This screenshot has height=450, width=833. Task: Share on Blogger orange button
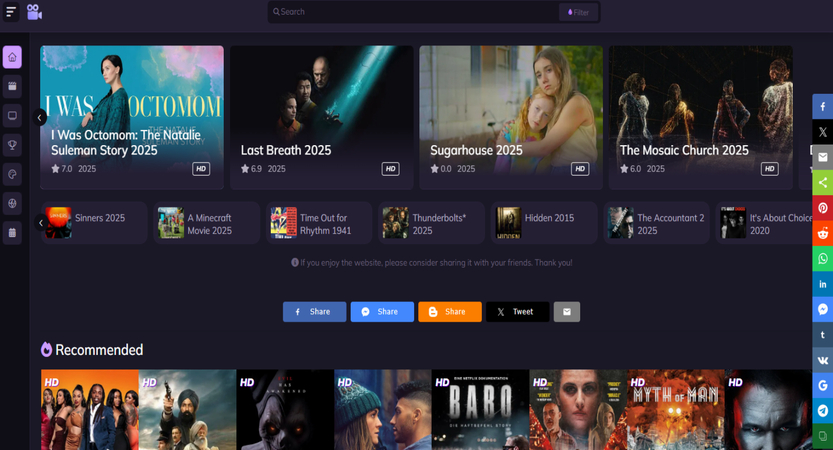point(450,312)
